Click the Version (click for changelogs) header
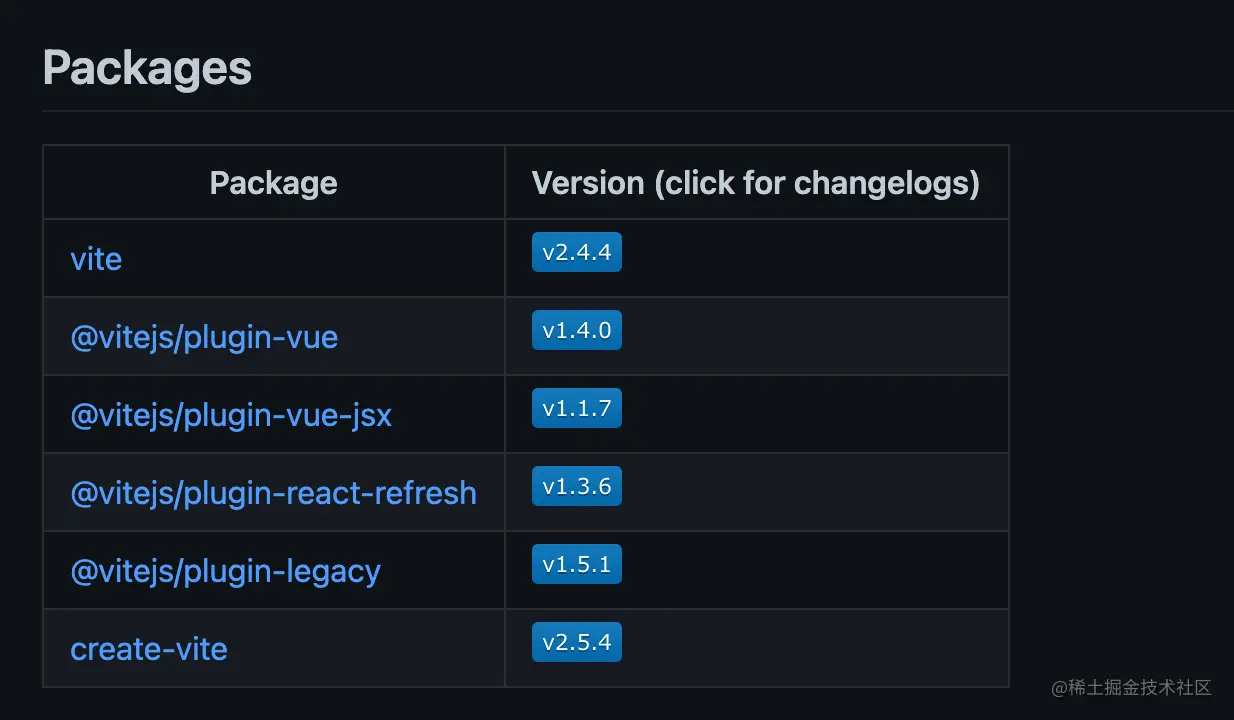Viewport: 1234px width, 720px height. (755, 183)
